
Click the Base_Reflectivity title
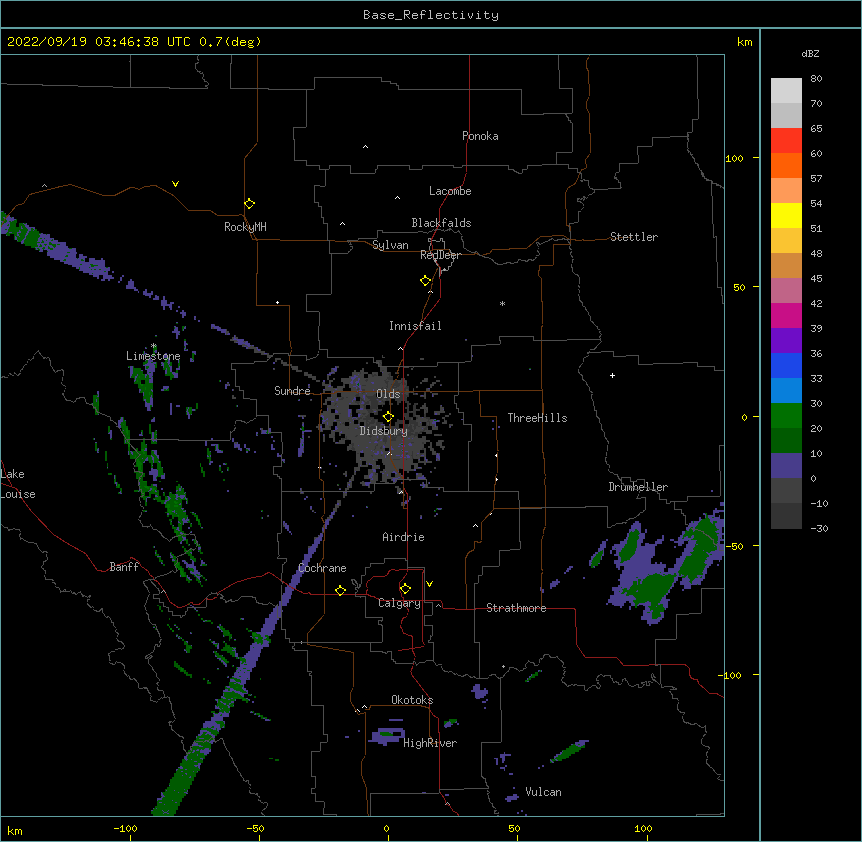431,15
